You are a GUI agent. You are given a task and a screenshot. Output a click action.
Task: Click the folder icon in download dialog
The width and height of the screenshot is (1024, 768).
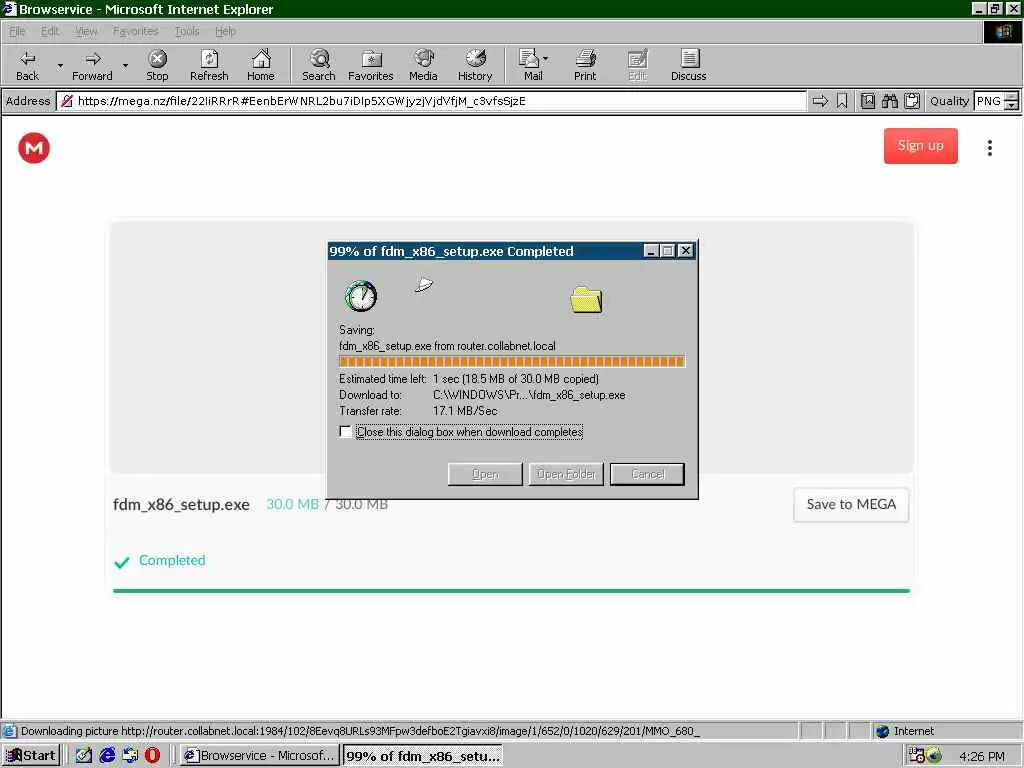(x=586, y=300)
